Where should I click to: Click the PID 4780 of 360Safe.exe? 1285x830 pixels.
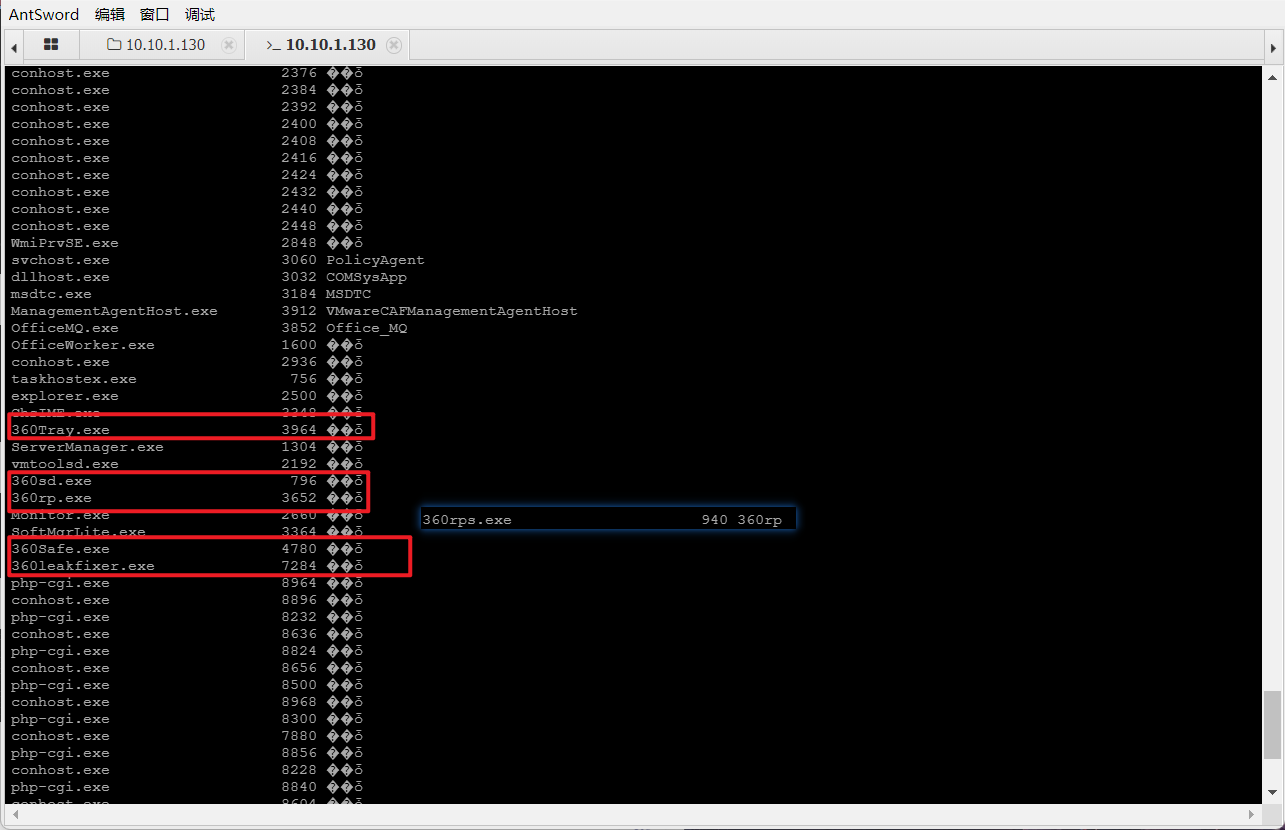point(299,549)
